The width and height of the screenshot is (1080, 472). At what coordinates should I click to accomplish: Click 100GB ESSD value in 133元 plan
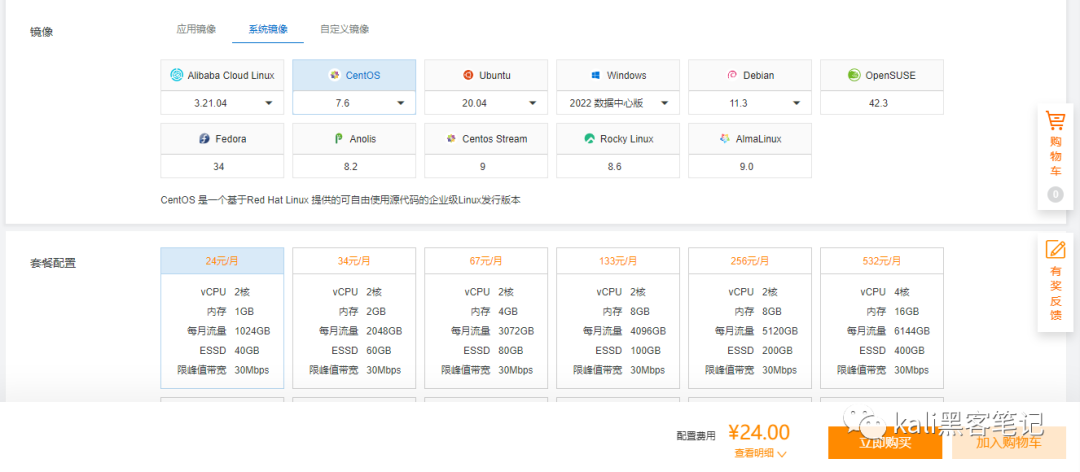point(645,350)
